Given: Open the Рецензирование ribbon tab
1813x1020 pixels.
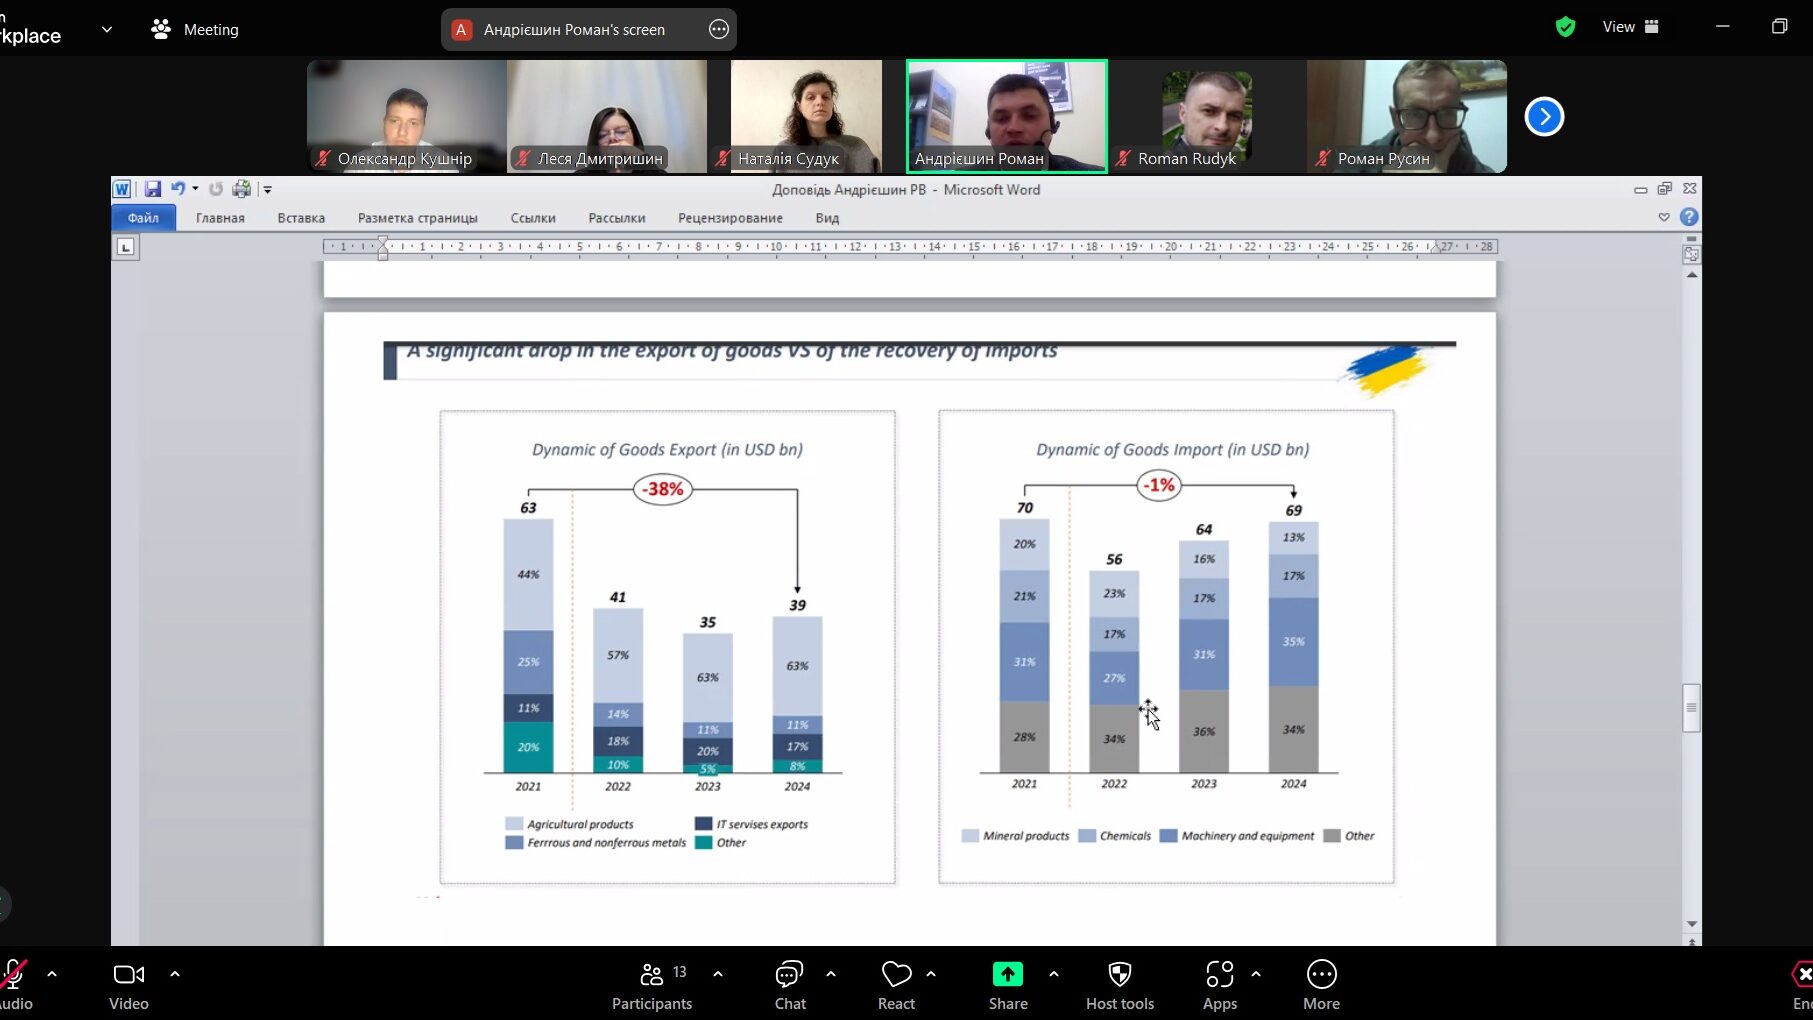Looking at the screenshot, I should pos(730,218).
